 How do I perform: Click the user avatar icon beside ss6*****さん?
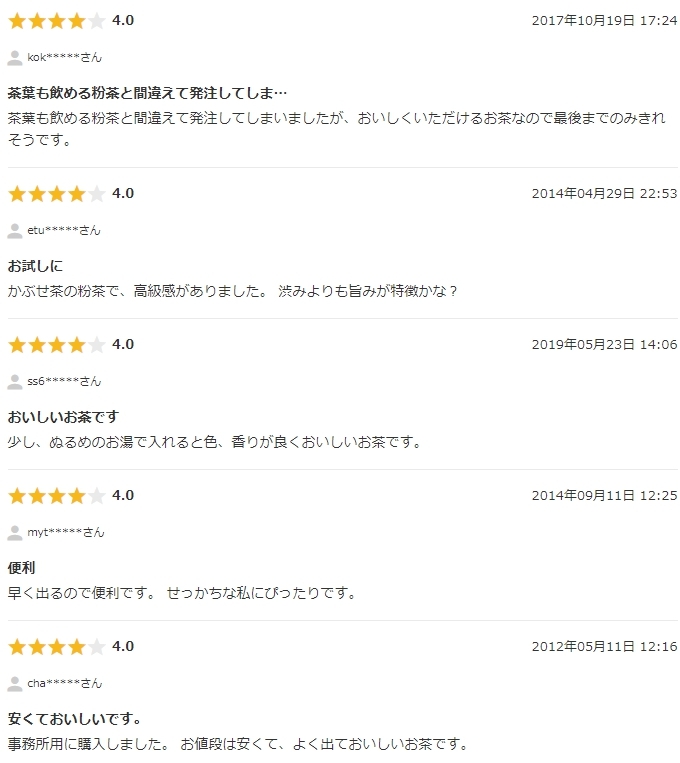pos(15,382)
